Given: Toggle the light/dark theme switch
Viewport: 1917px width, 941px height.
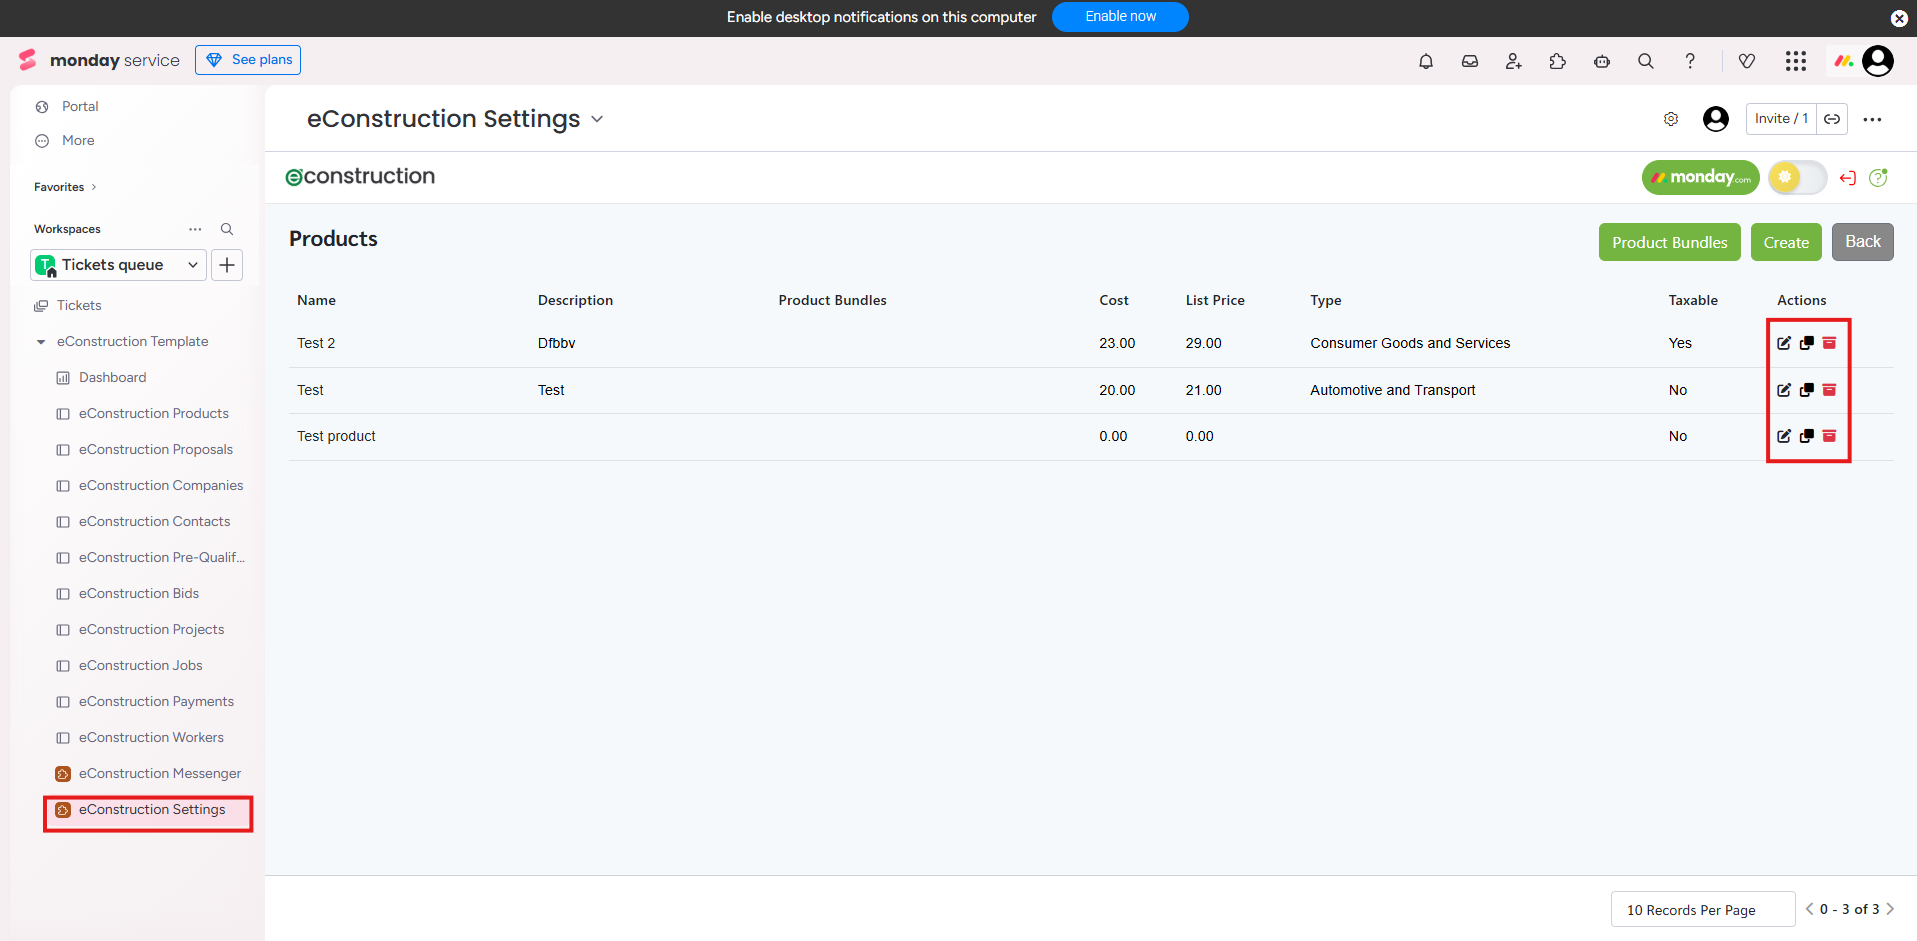Looking at the screenshot, I should (1796, 178).
